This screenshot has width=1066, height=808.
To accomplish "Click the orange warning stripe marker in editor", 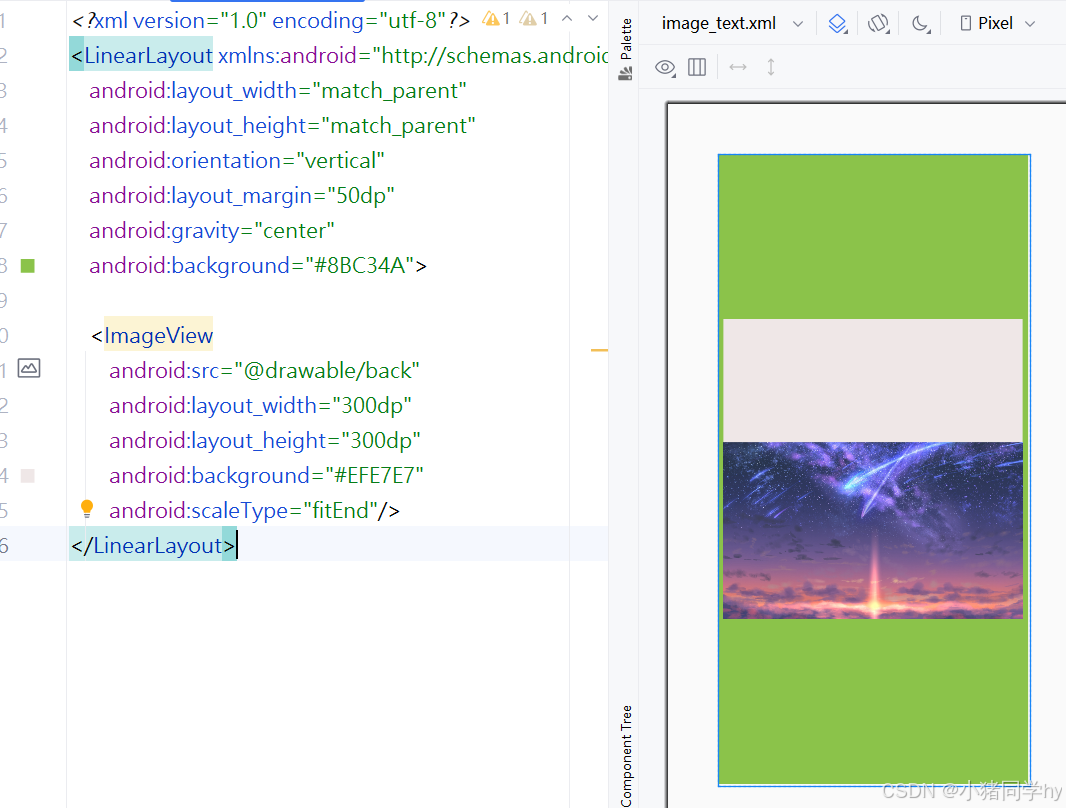I will click(x=599, y=350).
